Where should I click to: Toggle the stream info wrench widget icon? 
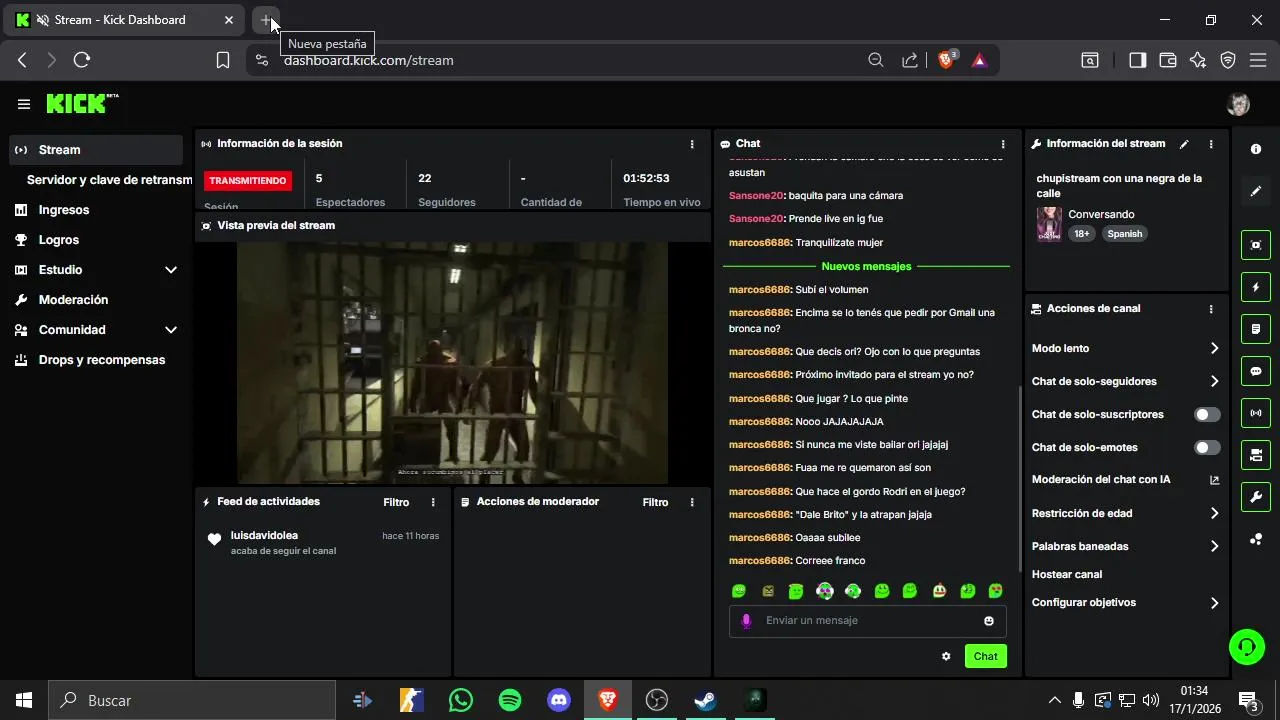pos(1256,497)
